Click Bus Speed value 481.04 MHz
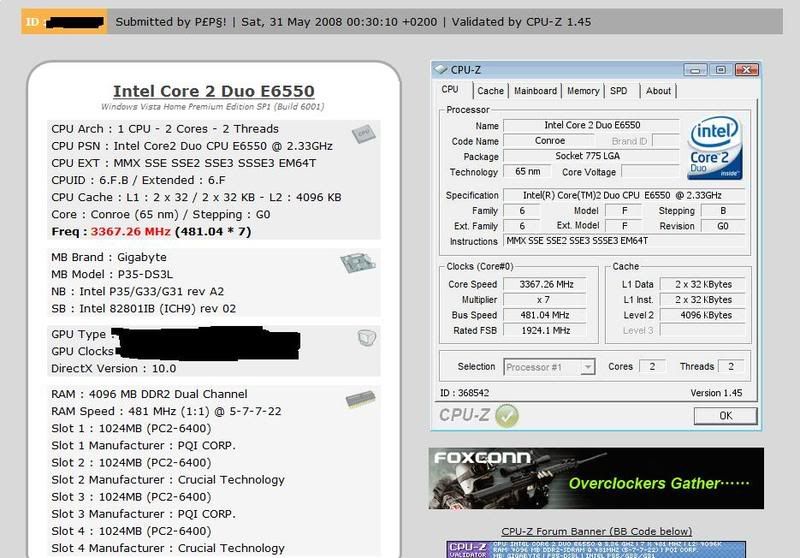This screenshot has height=558, width=800. (x=546, y=315)
